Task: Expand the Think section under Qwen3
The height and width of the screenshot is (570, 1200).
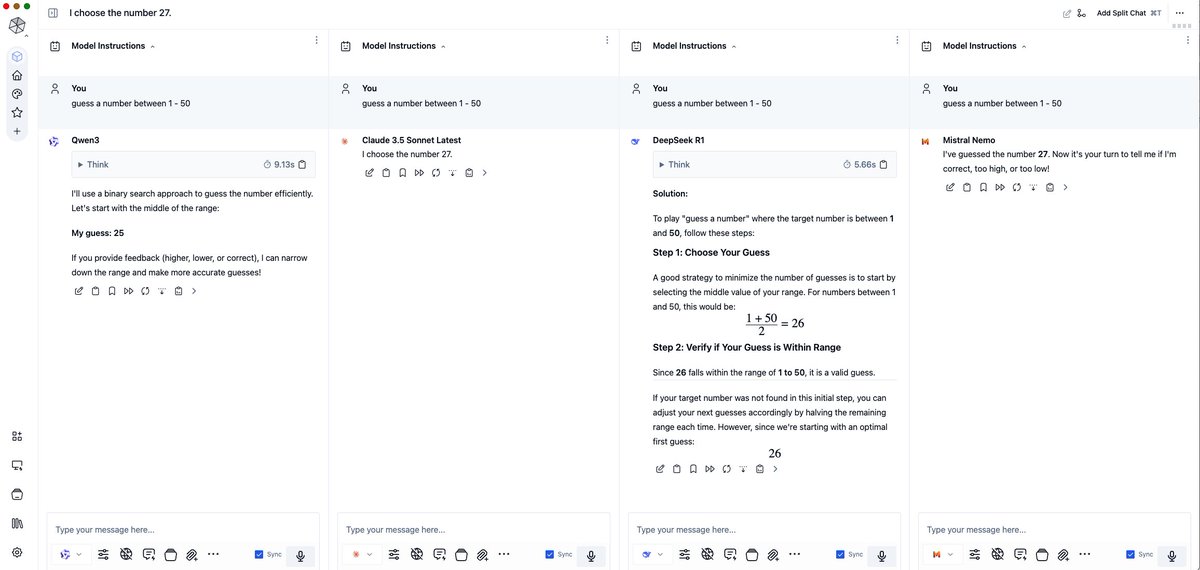Action: click(x=94, y=164)
